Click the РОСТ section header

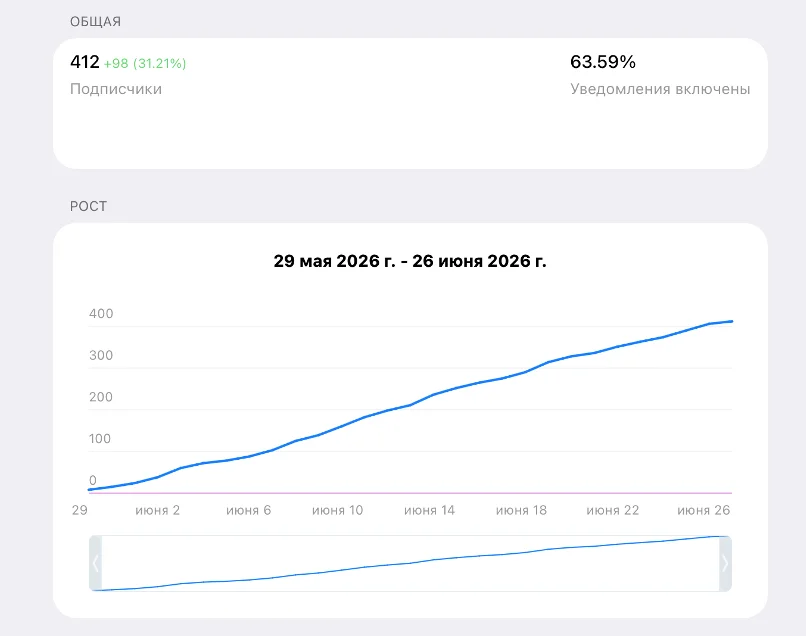point(88,206)
